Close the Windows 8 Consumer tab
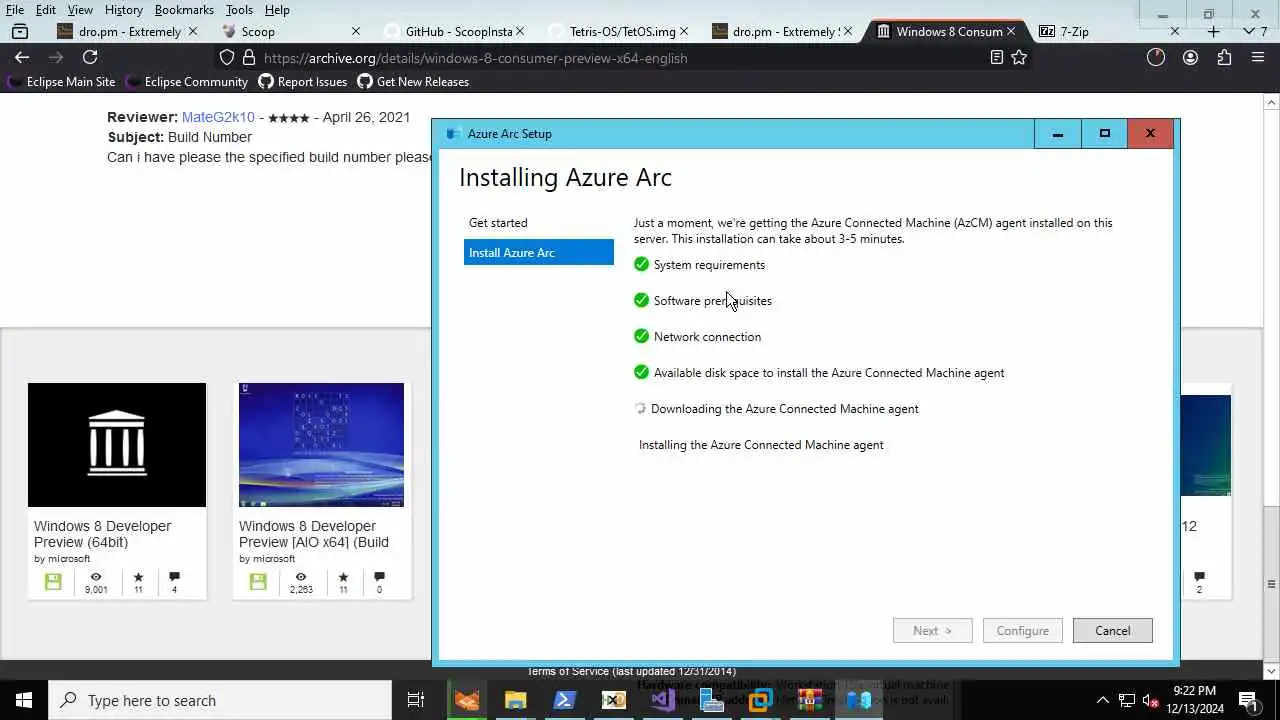This screenshot has width=1280, height=720. (x=1011, y=32)
